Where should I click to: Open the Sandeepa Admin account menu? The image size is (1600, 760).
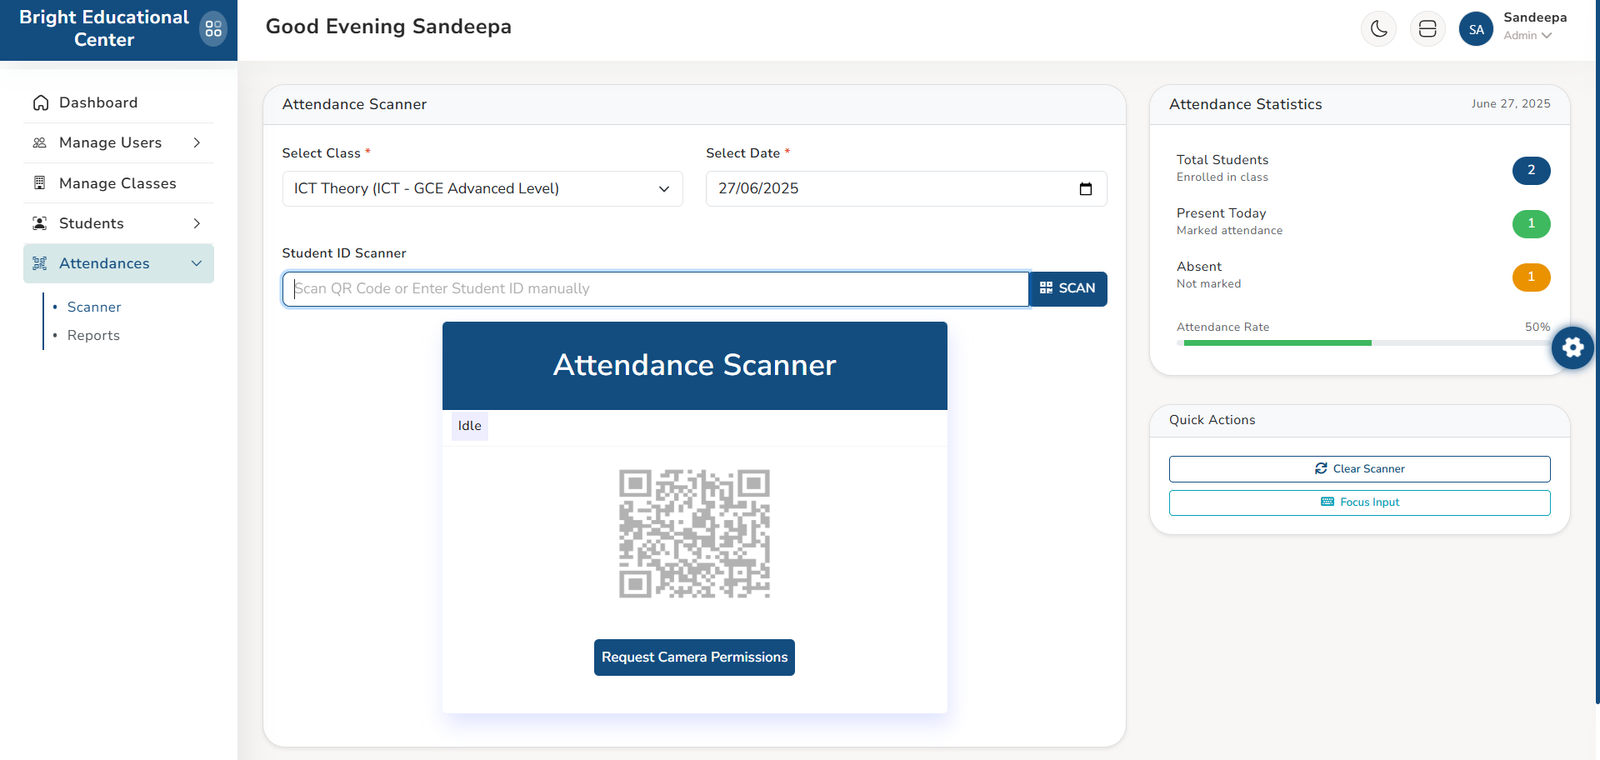tap(1533, 27)
